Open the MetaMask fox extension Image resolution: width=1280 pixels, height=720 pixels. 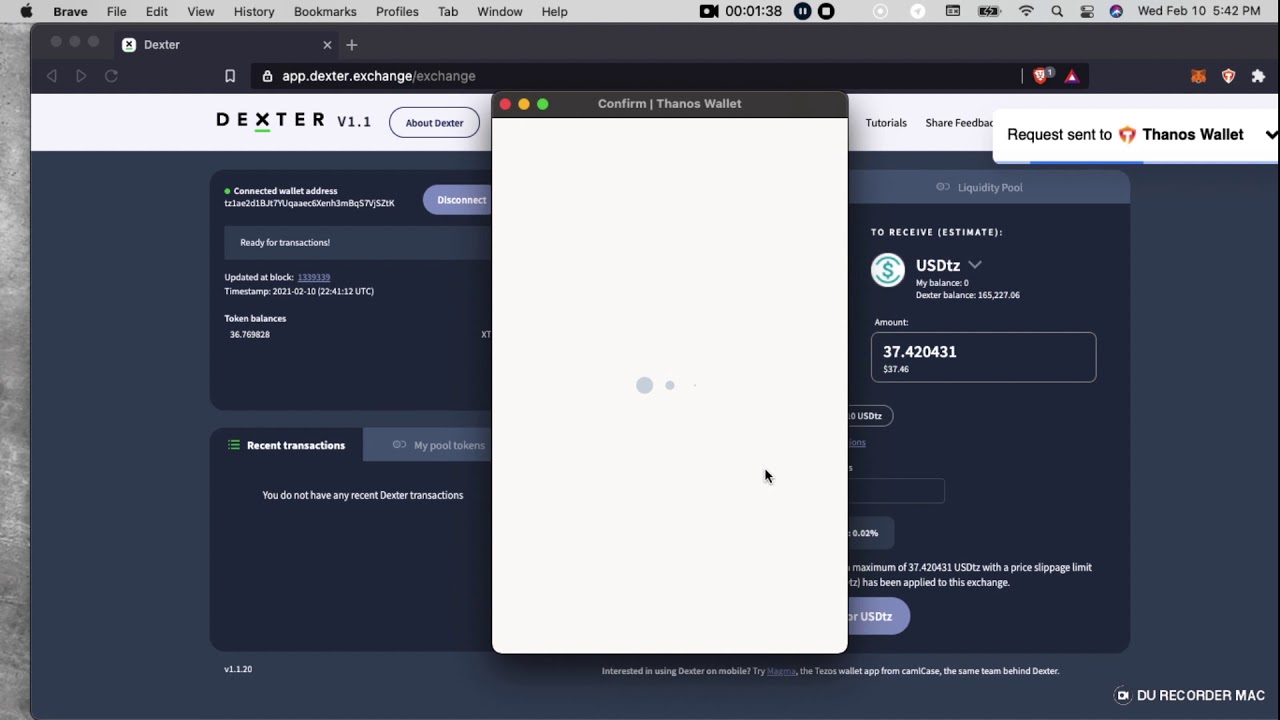(x=1198, y=76)
